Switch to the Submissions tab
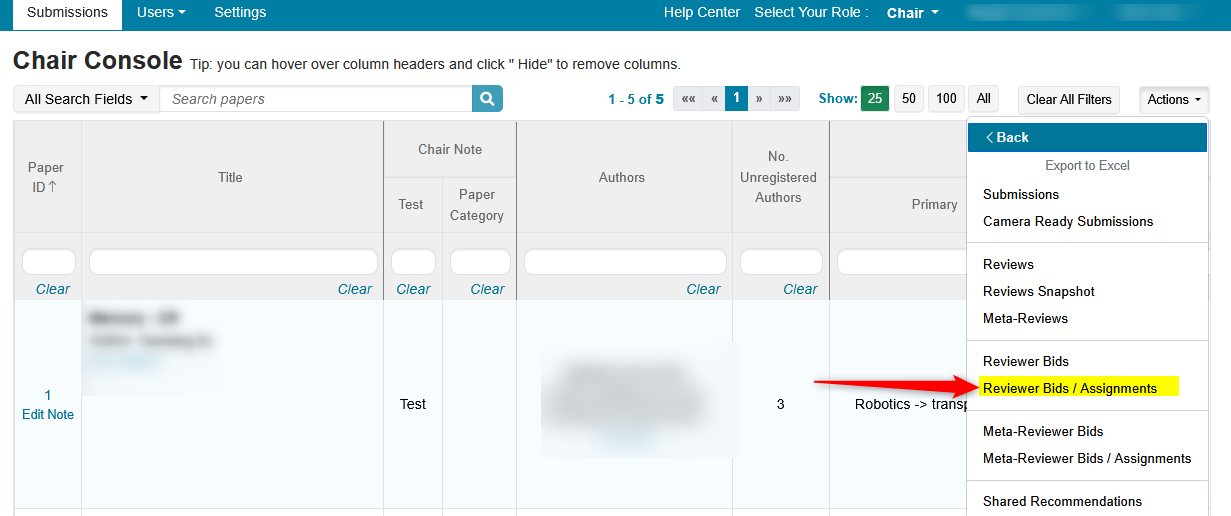The height and width of the screenshot is (516, 1231). tap(67, 13)
